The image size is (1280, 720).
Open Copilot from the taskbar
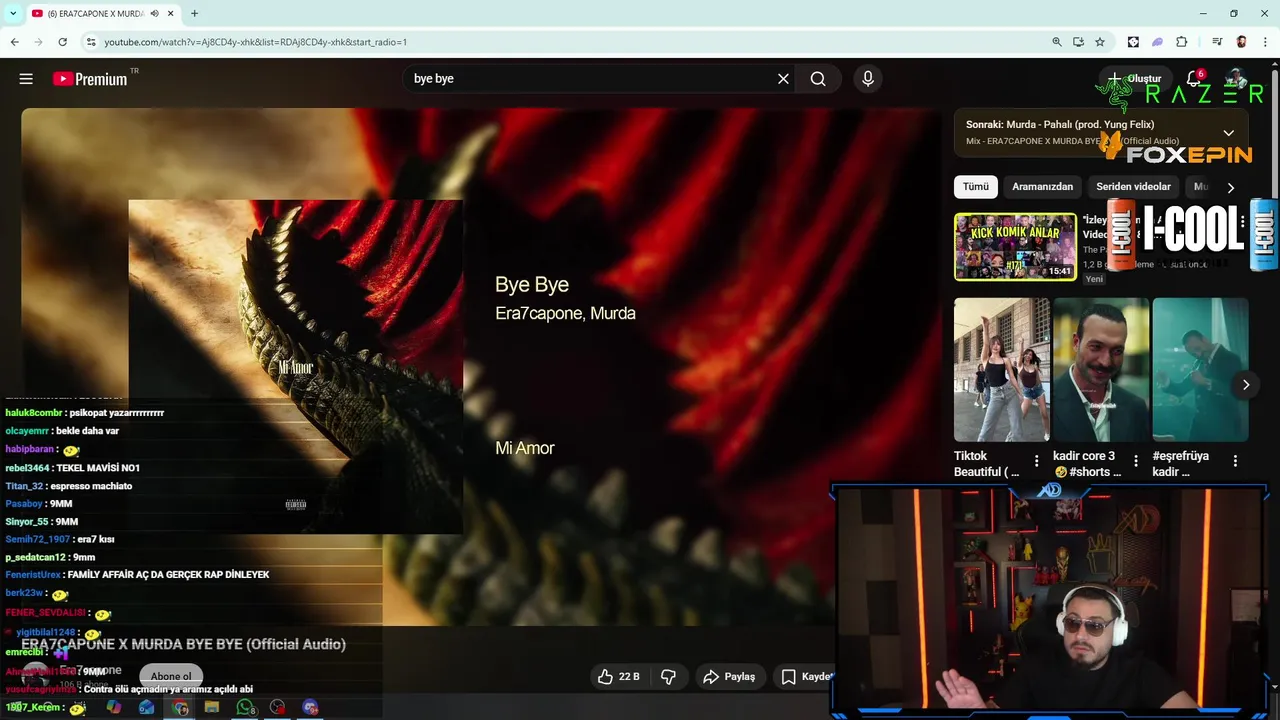tap(114, 707)
